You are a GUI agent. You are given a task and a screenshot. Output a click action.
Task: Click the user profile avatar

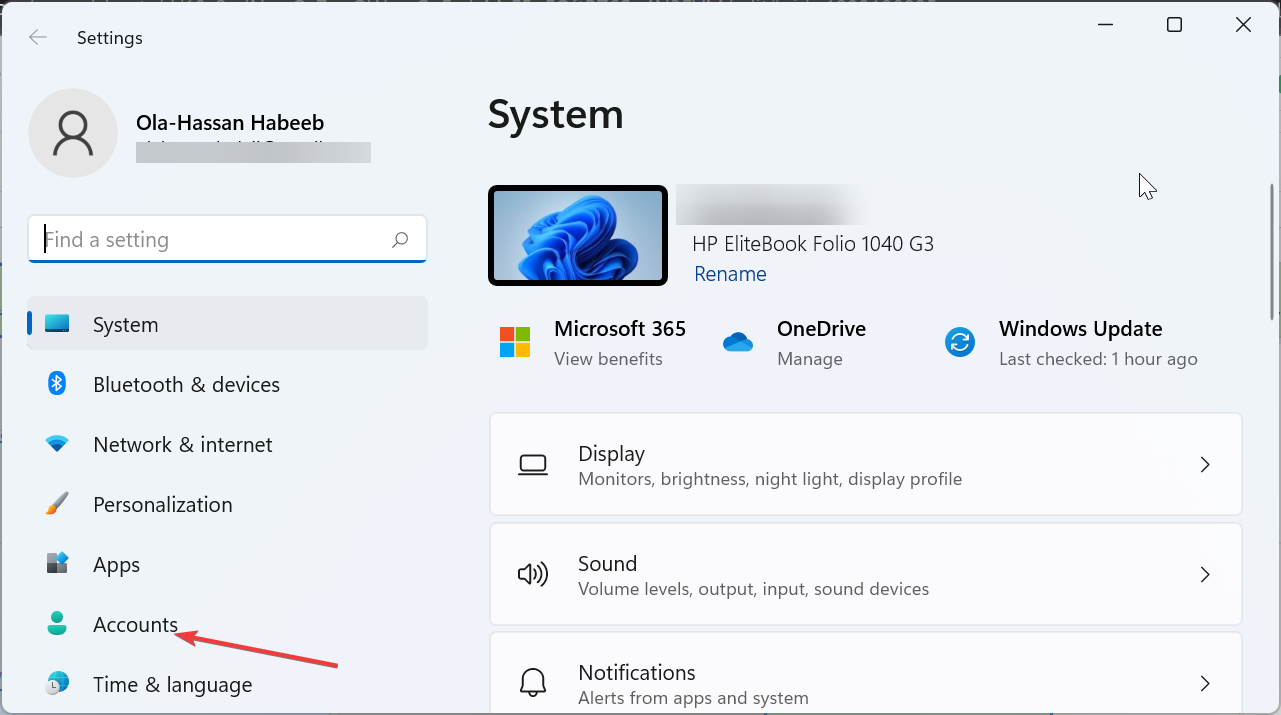point(73,133)
